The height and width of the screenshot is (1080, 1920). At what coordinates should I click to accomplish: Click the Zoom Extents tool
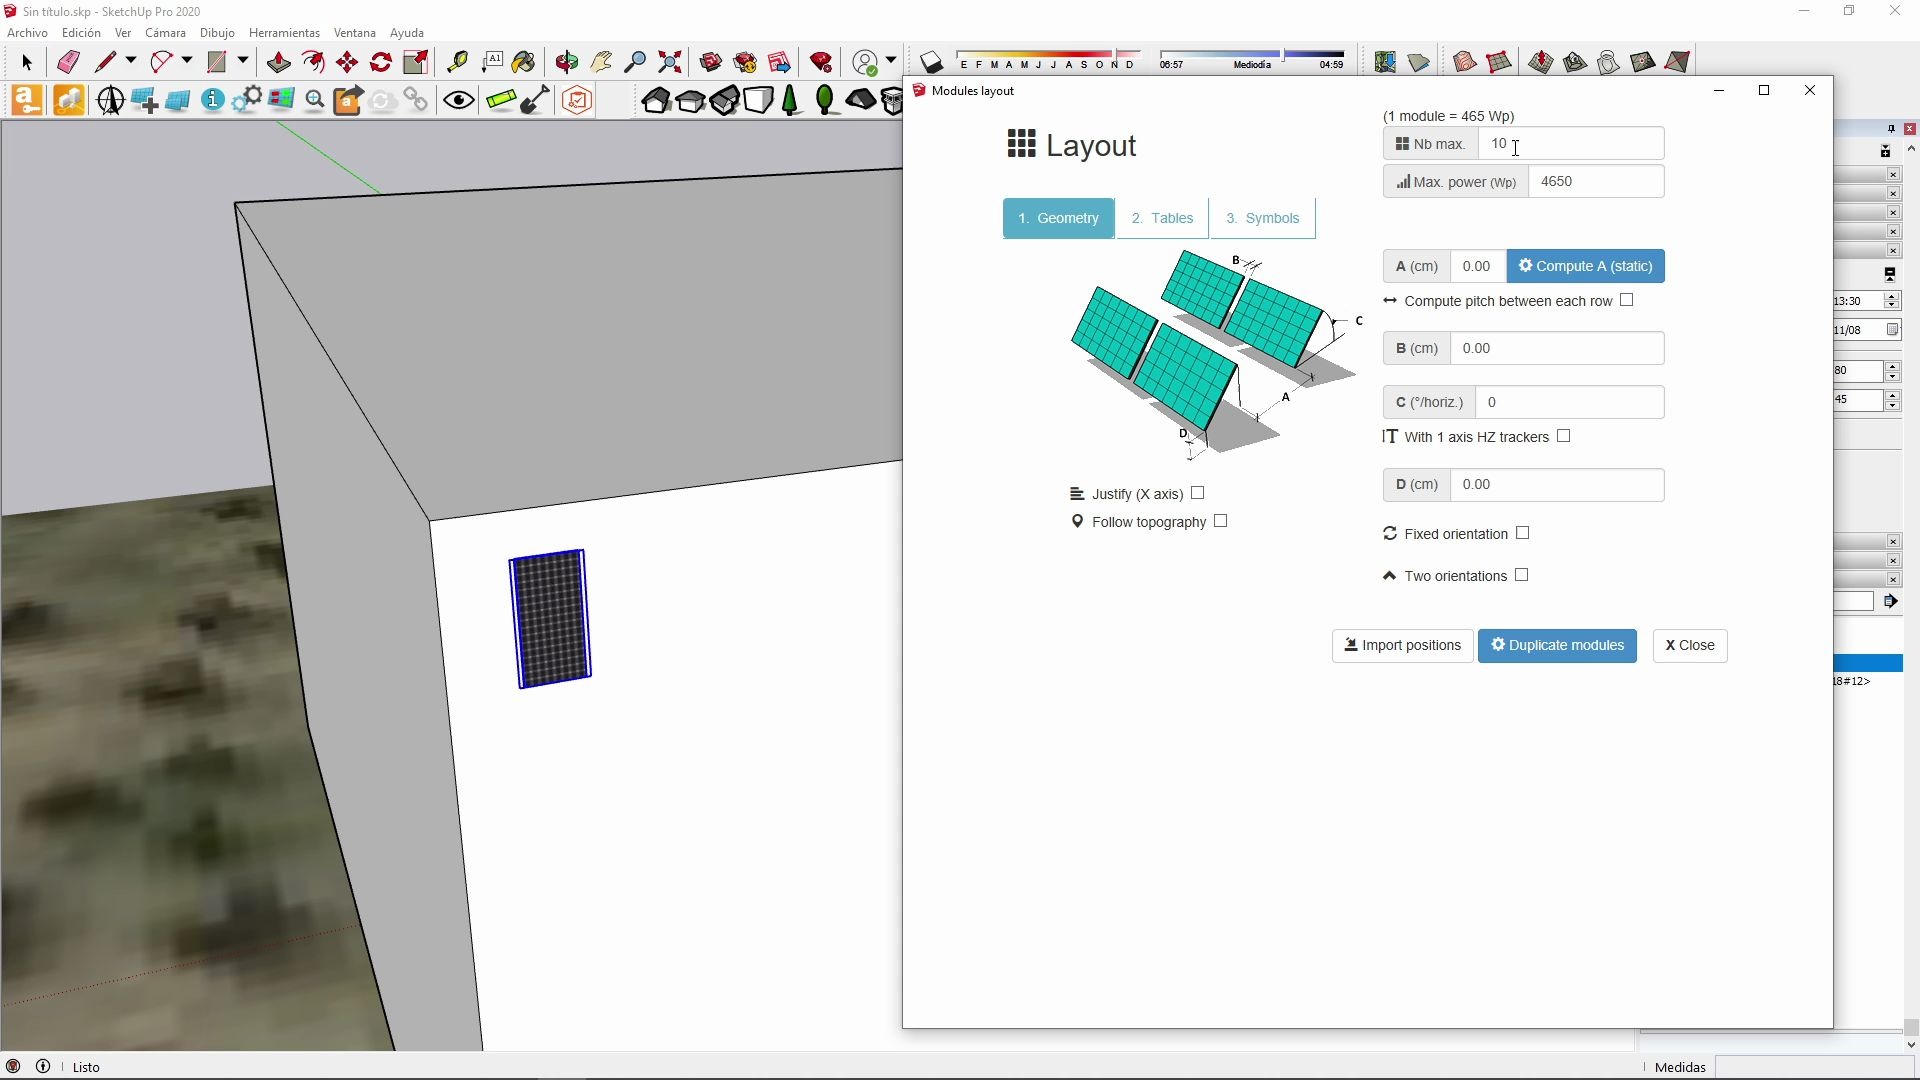669,62
